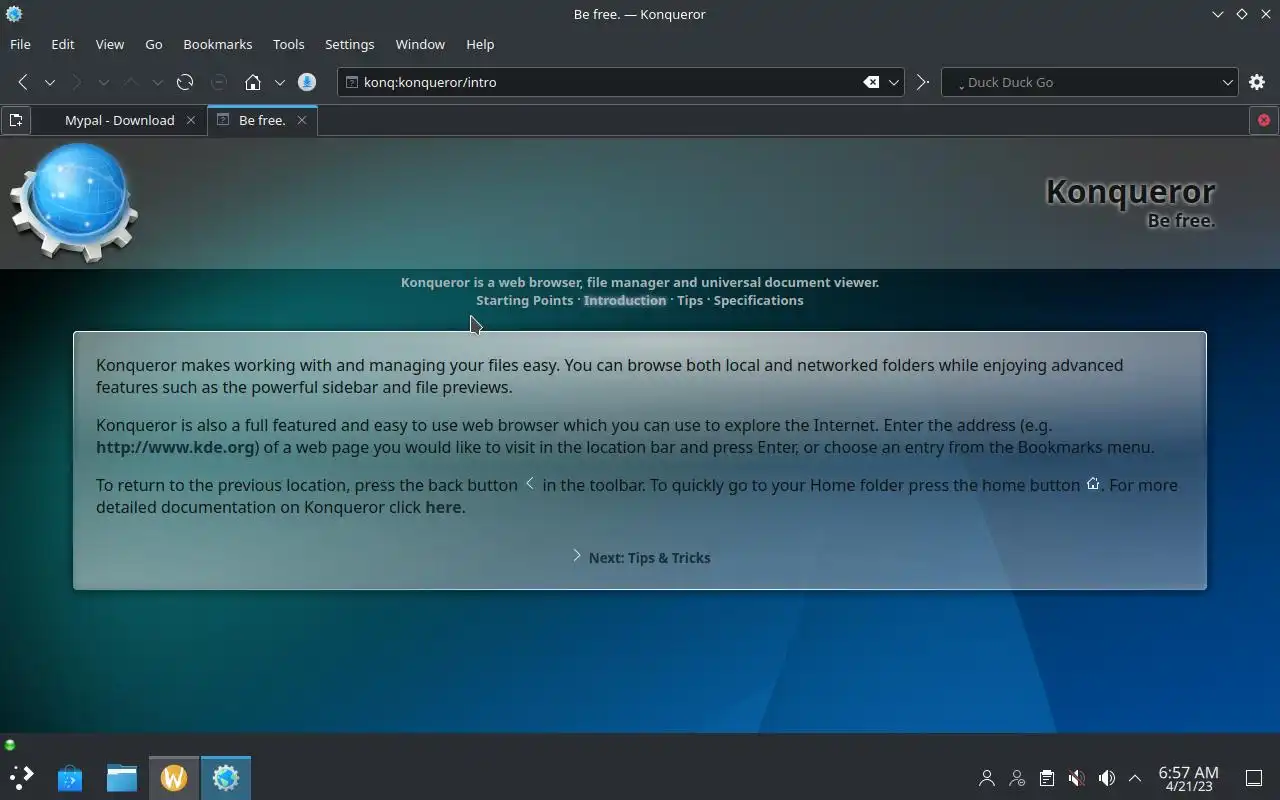Screen dimensions: 1280x800
Task: Clear the location bar text
Action: tap(872, 82)
